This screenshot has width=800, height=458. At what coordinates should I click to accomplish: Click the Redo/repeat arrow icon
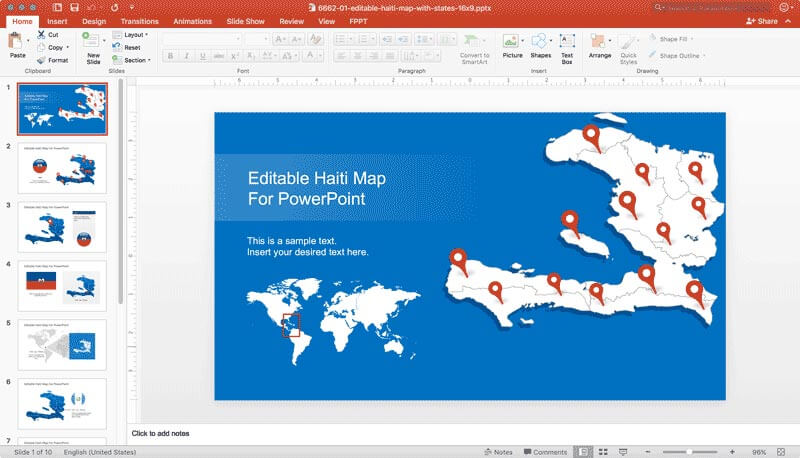click(x=115, y=8)
